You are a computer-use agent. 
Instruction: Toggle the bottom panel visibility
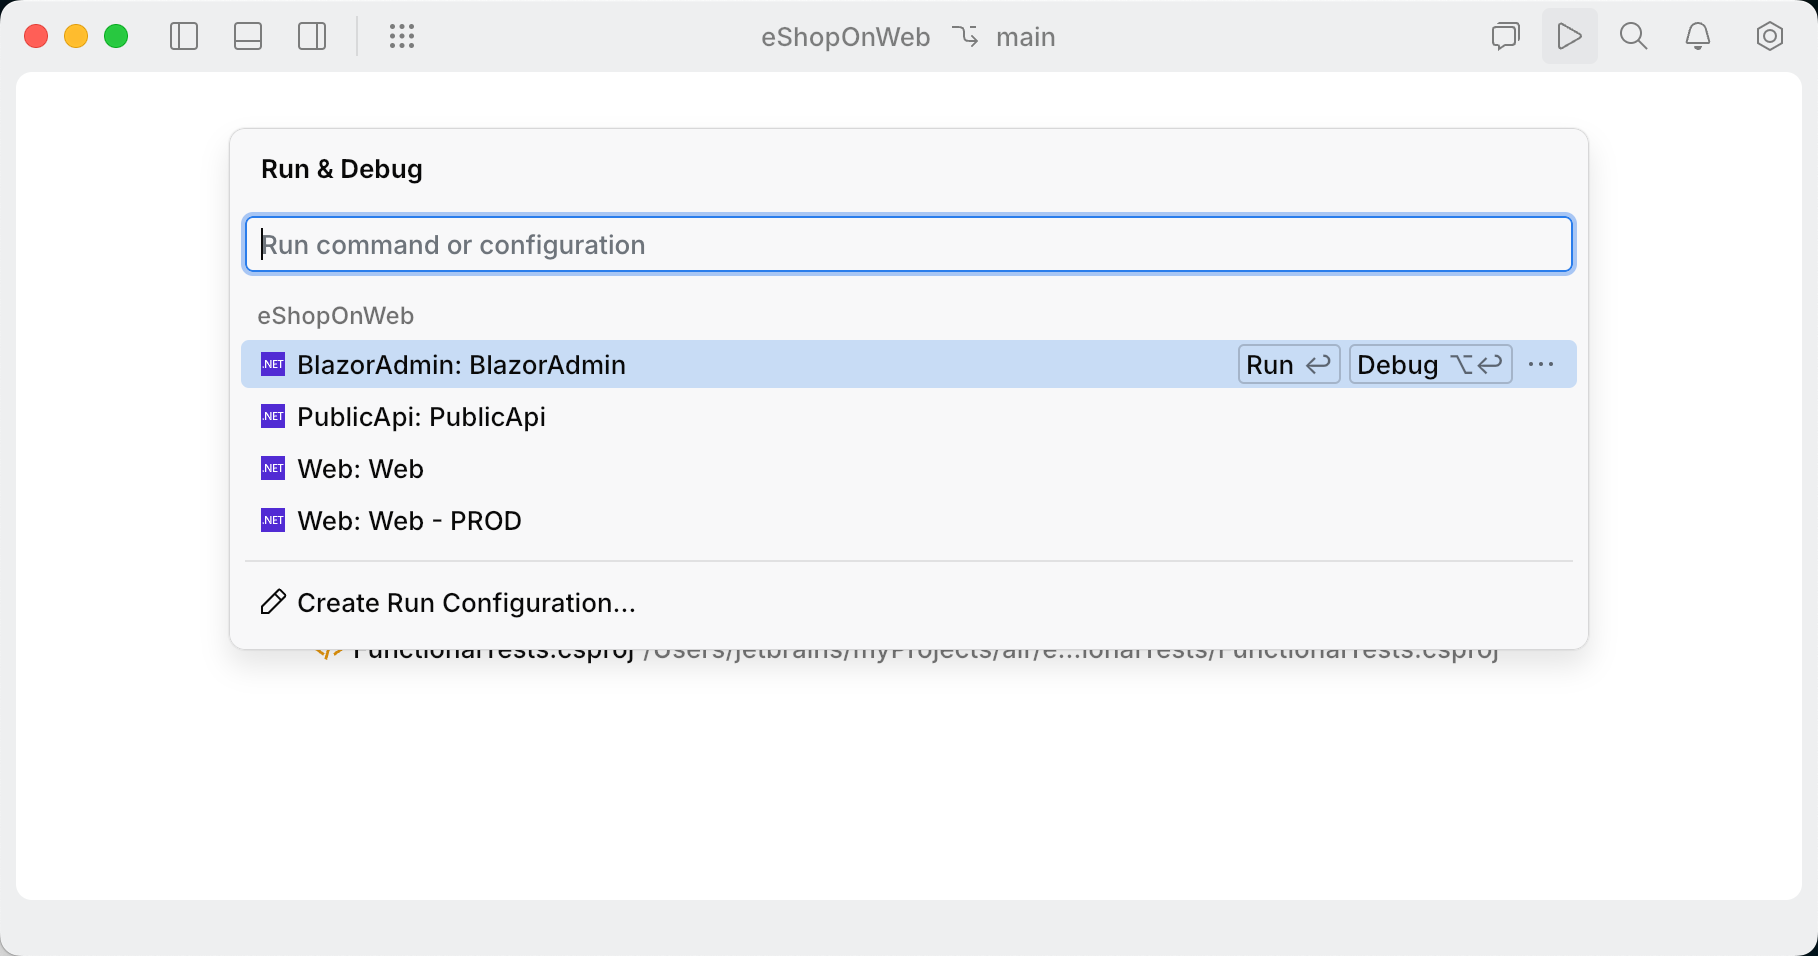click(x=248, y=36)
